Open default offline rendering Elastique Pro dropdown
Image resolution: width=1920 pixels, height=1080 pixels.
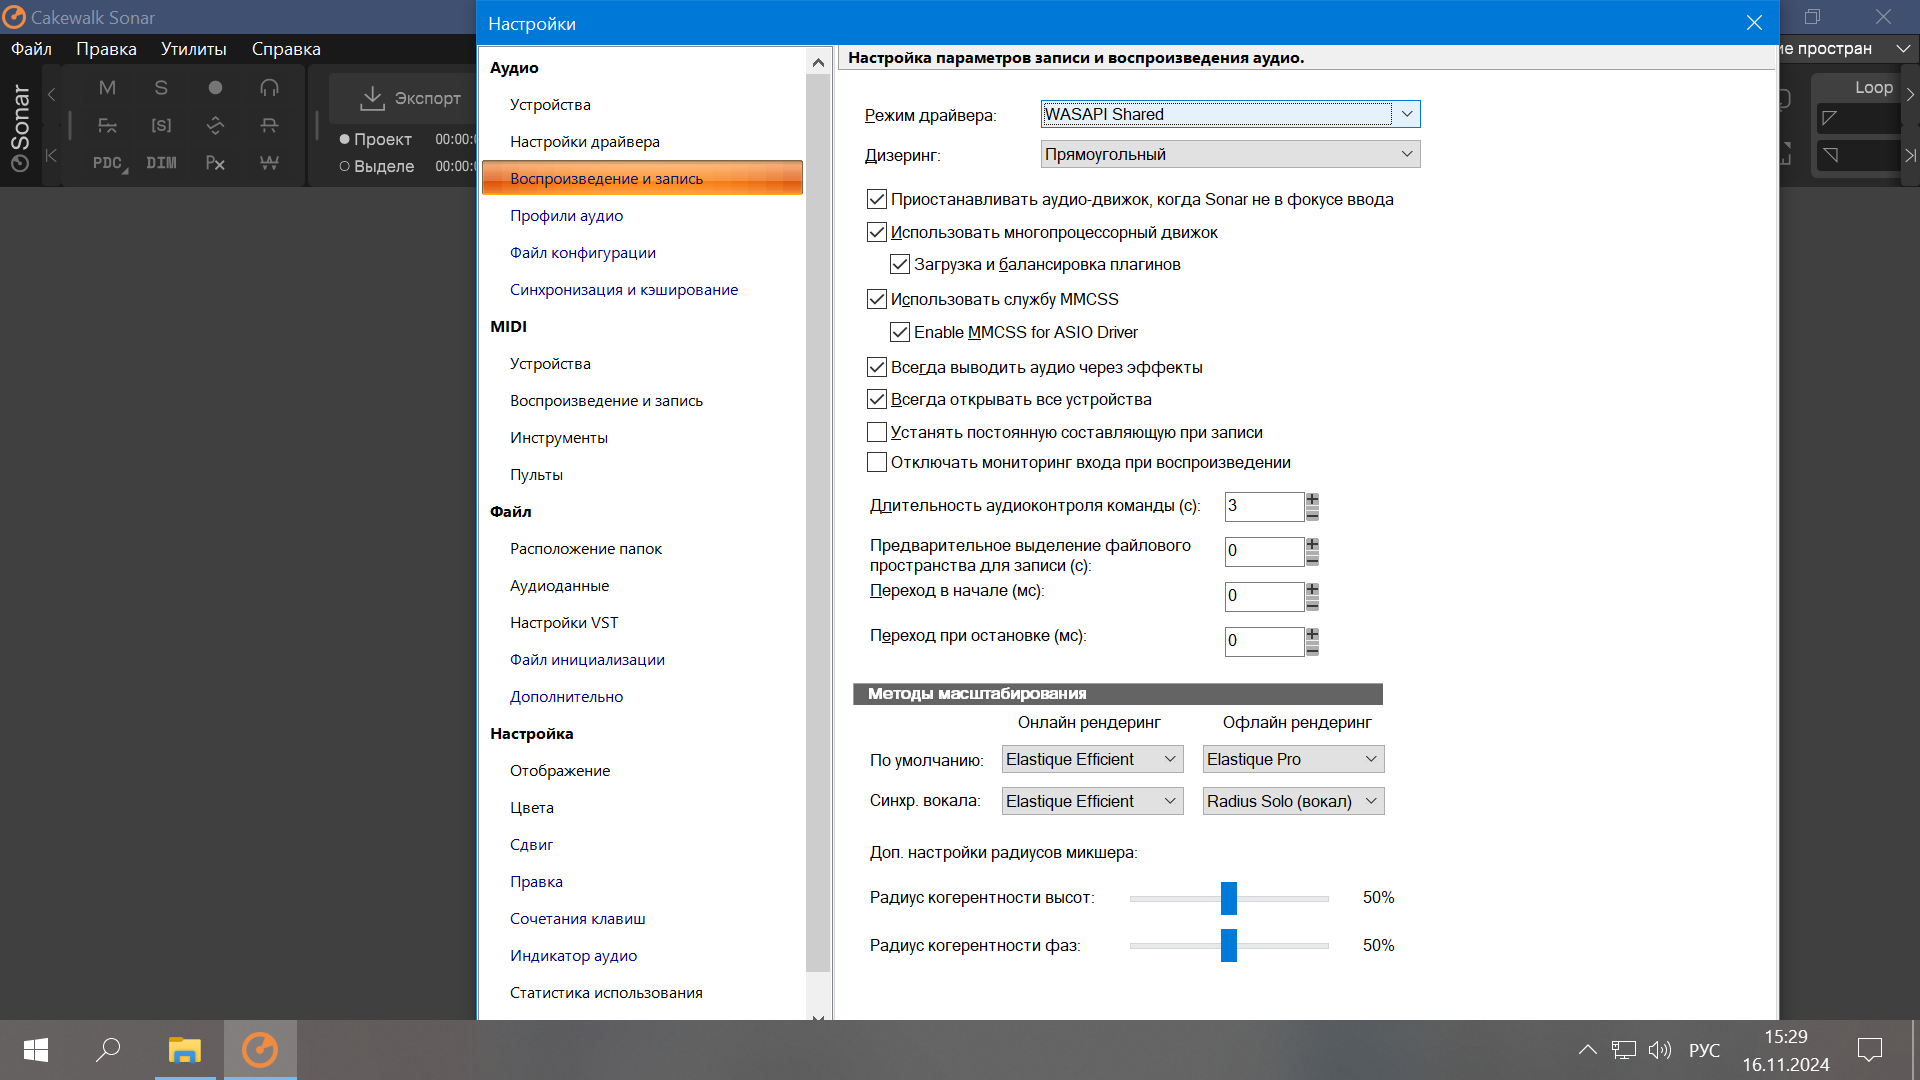1293,759
